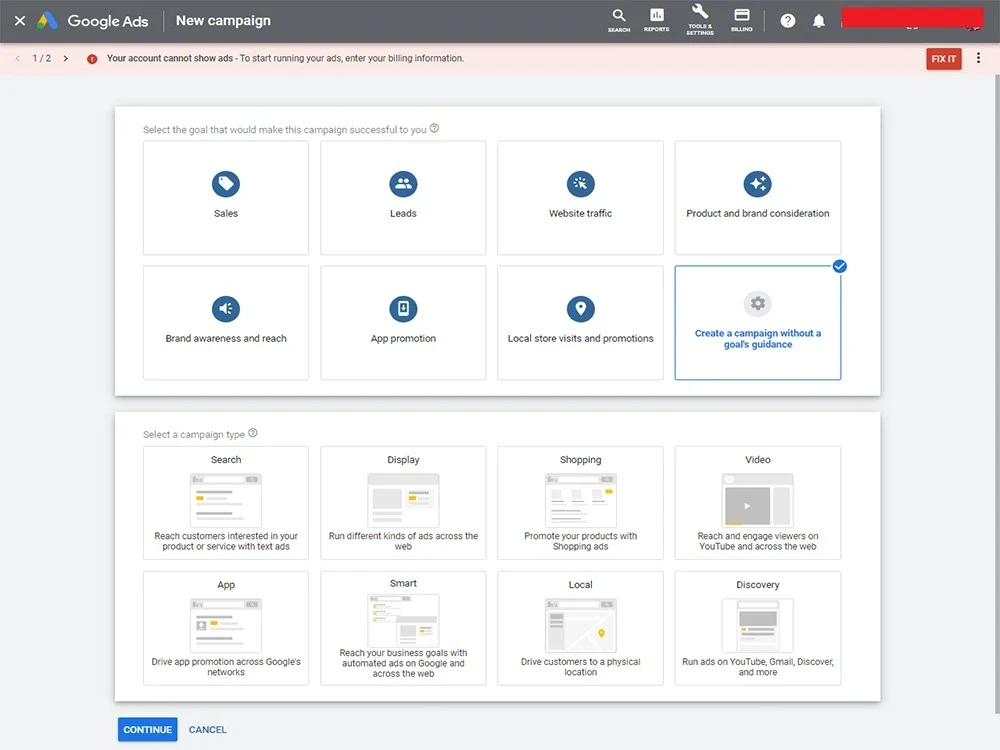The height and width of the screenshot is (750, 1000).
Task: Choose the Display campaign type illustration
Action: pos(403,500)
